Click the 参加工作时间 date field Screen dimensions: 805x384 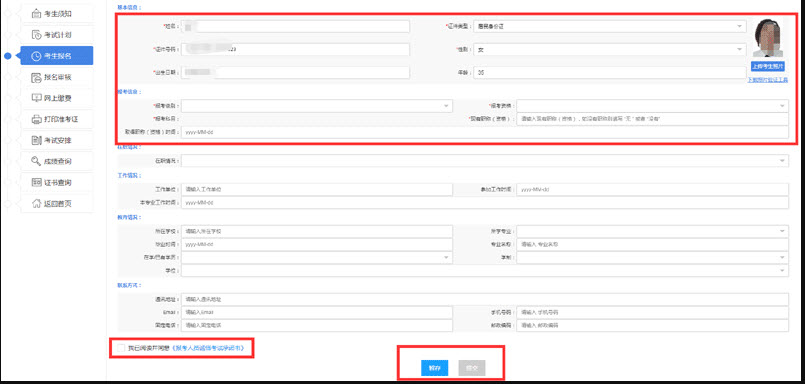652,189
